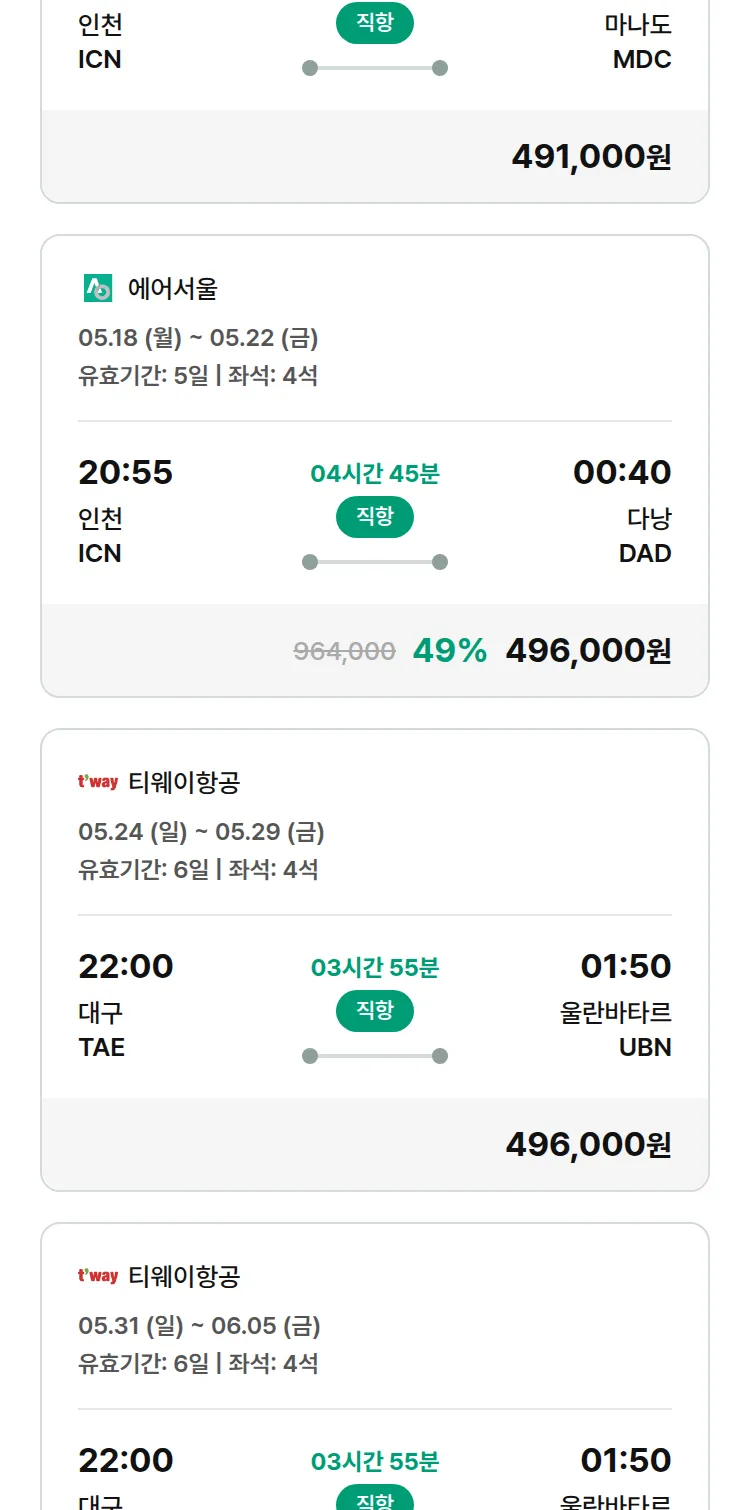750x1510 pixels.
Task: Select the discounted 496,000원 Da Nang fare
Action: pyautogui.click(x=588, y=650)
